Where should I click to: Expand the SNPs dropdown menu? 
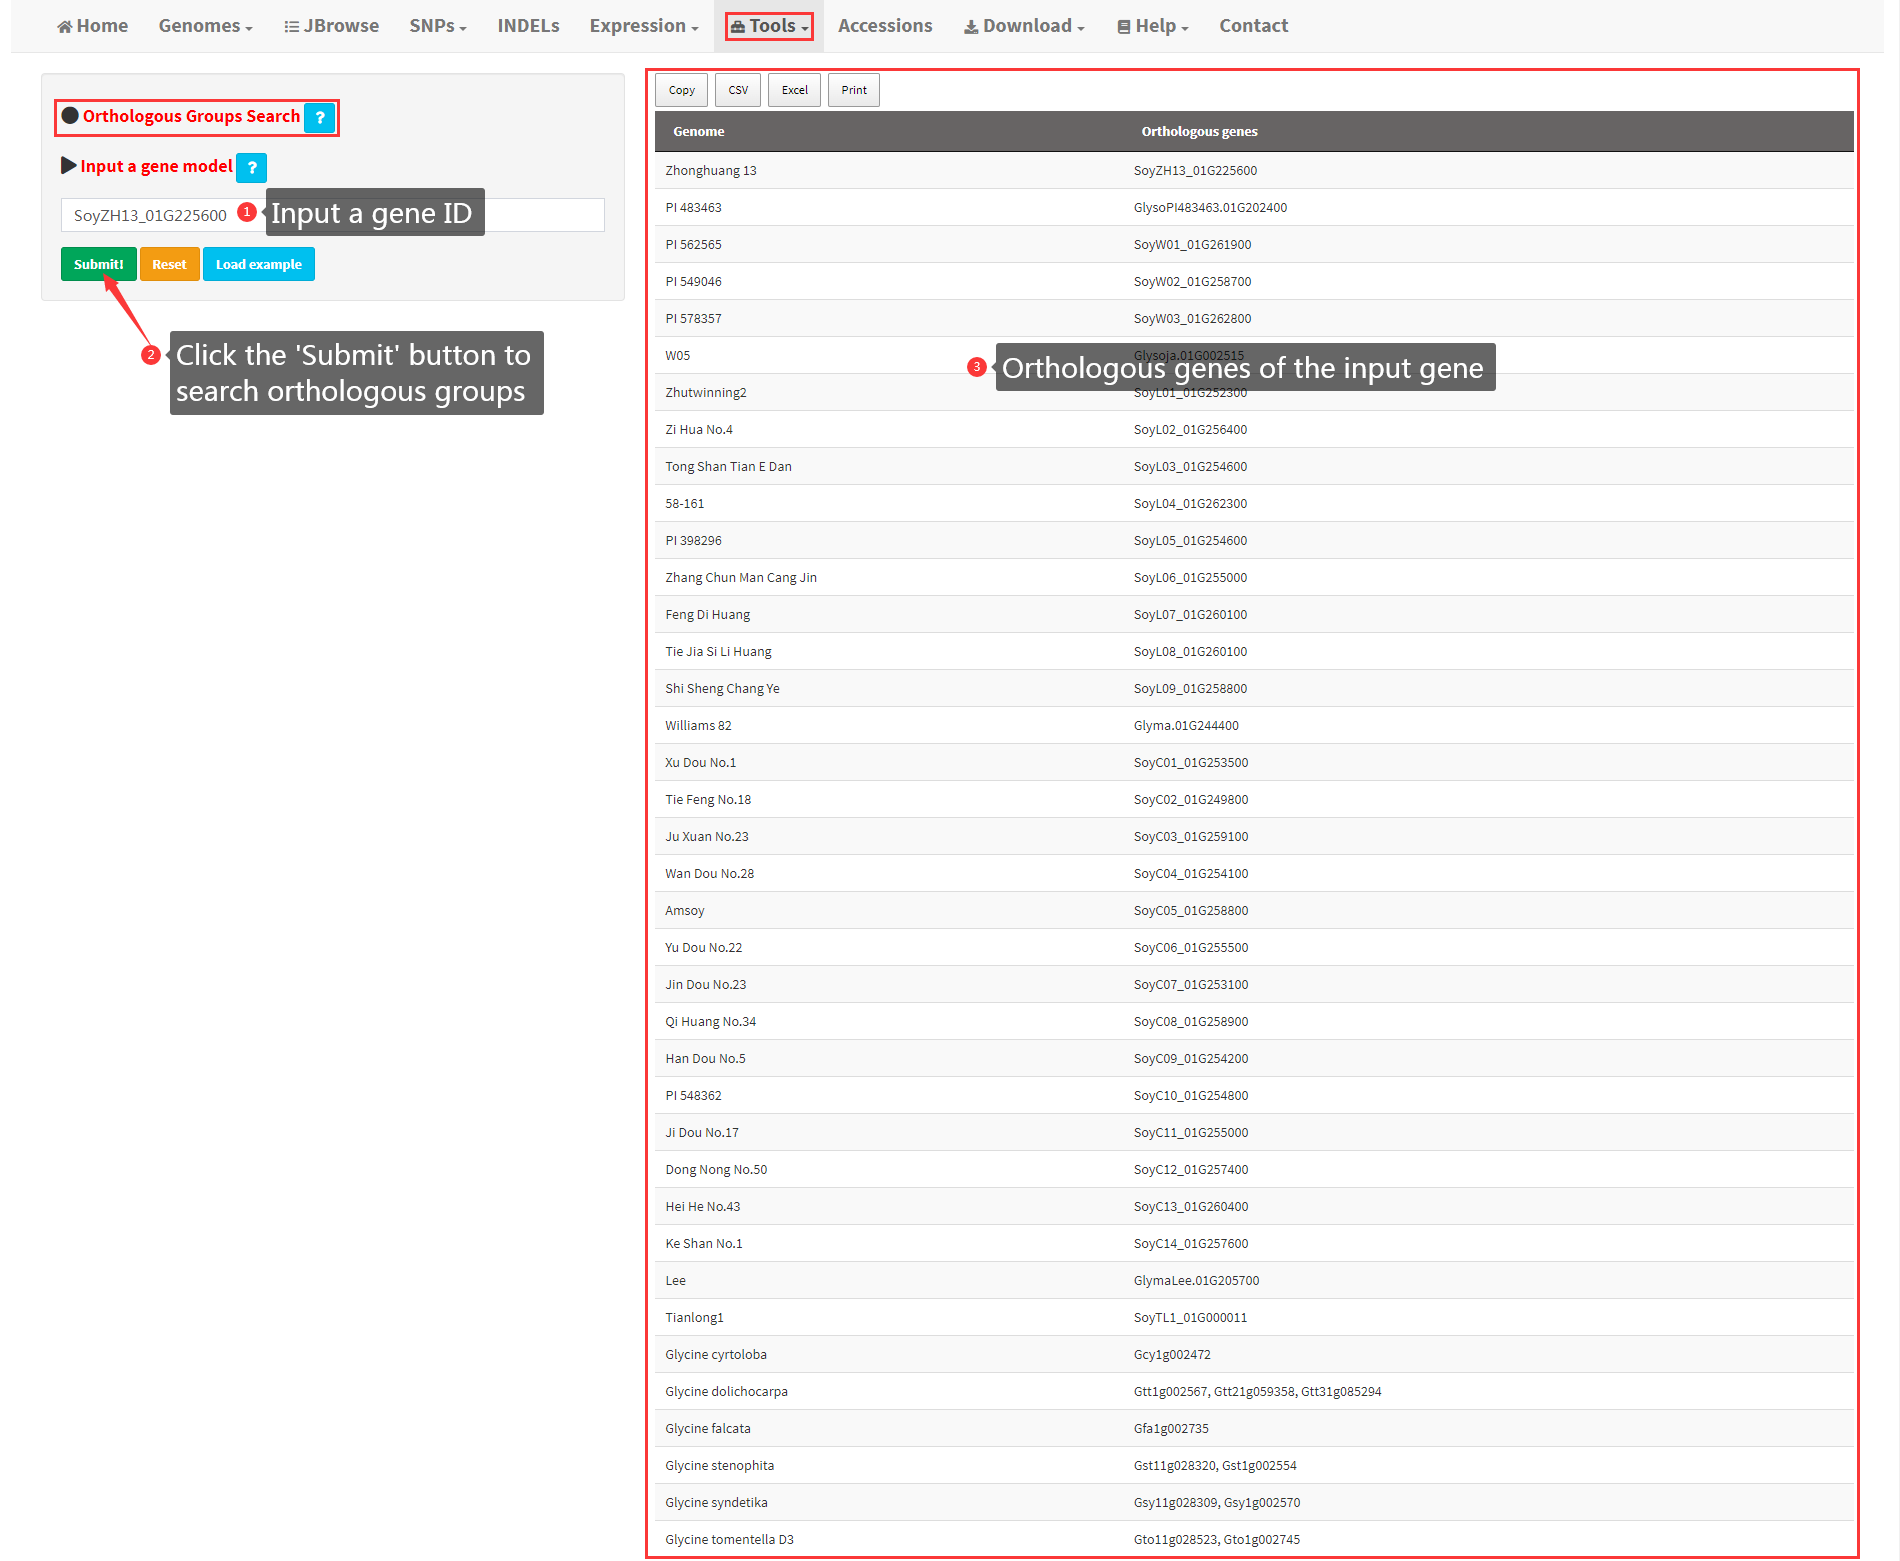(x=437, y=26)
